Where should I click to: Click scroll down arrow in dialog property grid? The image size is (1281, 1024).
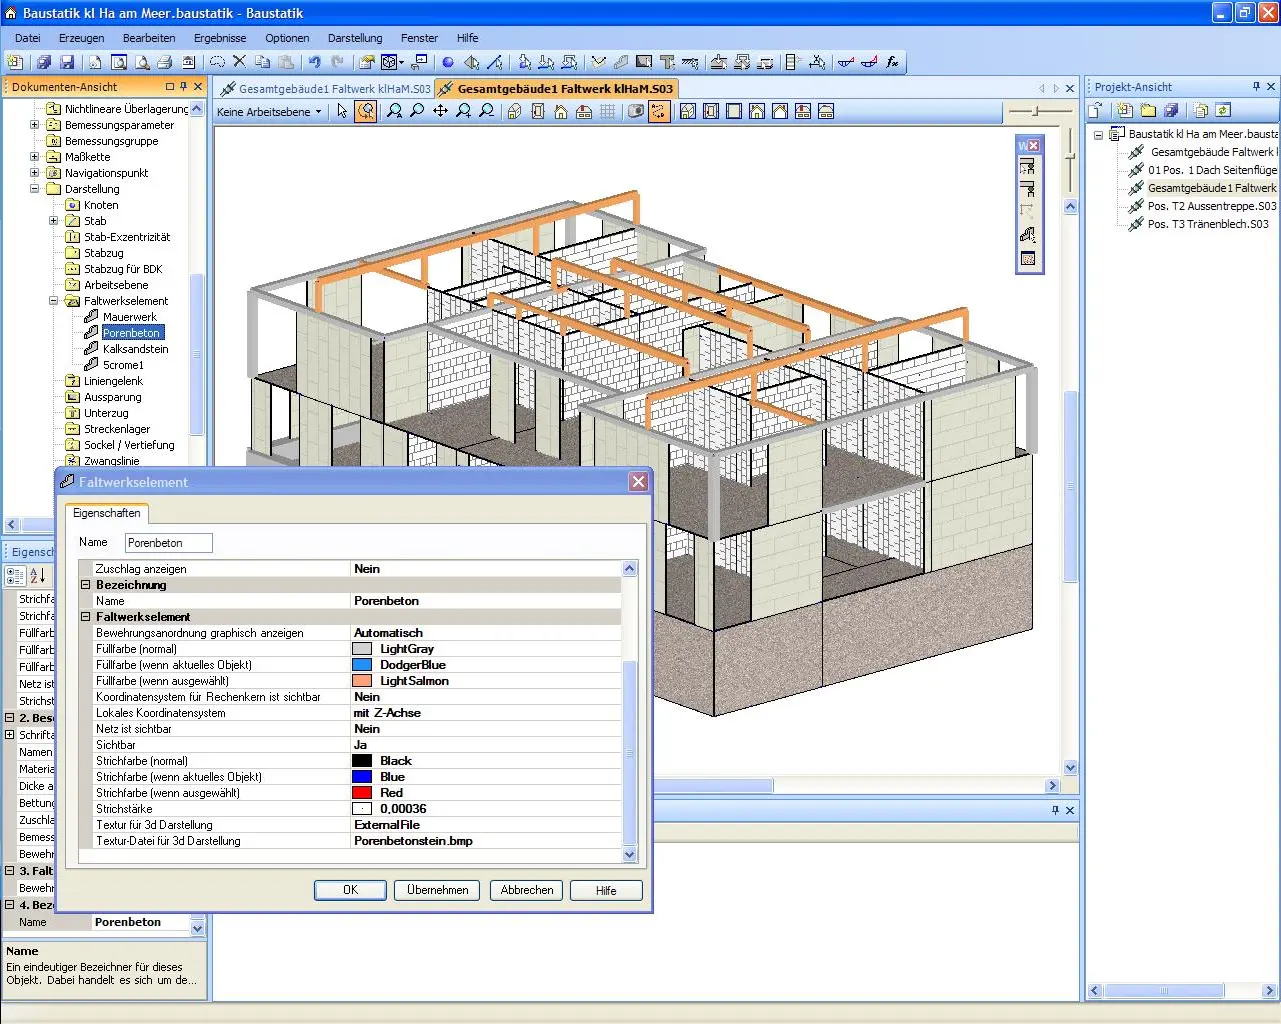pyautogui.click(x=630, y=855)
